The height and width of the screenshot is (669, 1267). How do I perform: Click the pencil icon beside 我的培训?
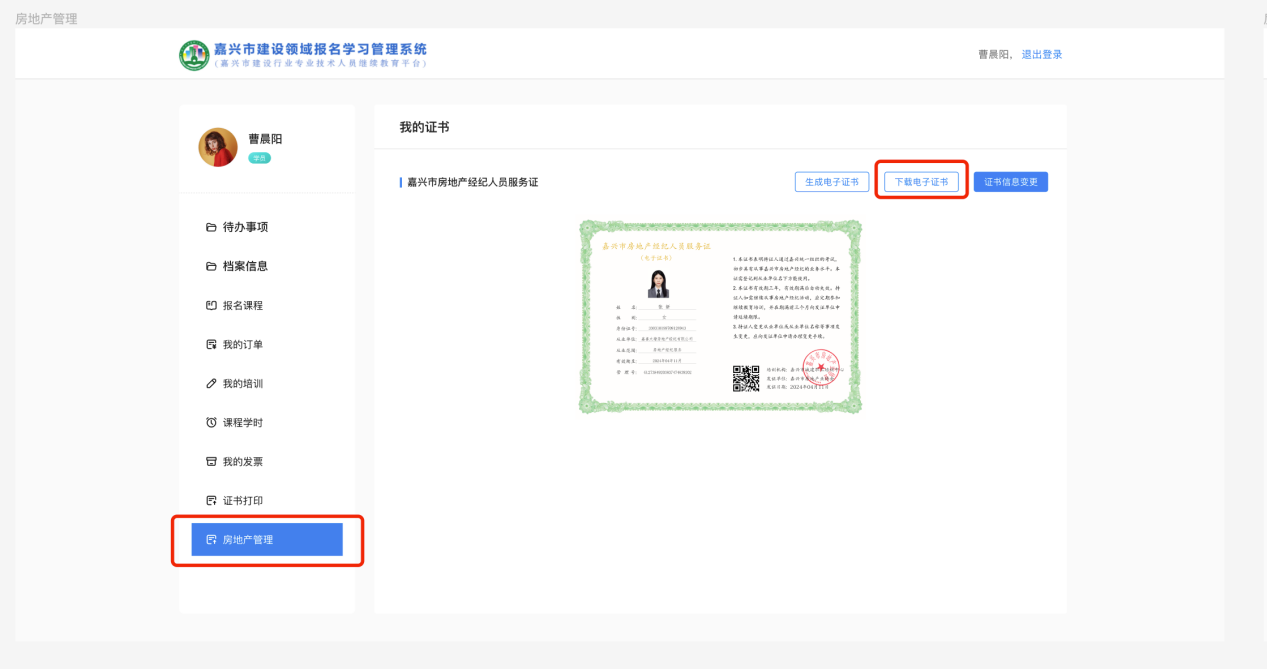tap(211, 384)
